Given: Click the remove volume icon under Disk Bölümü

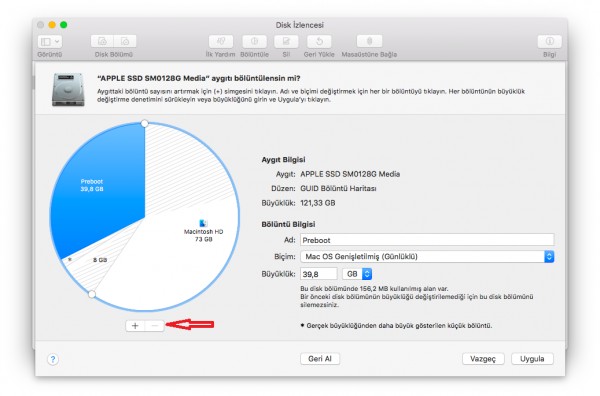Looking at the screenshot, I should point(125,41).
